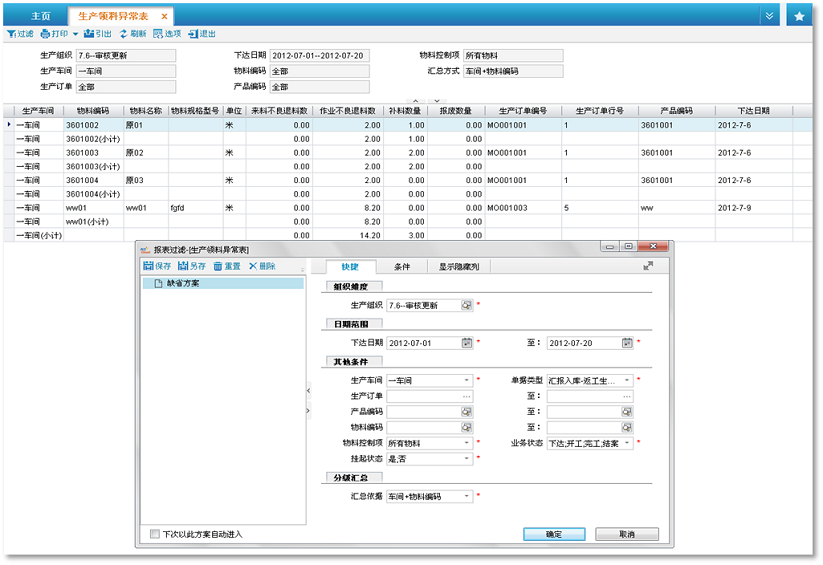Expand the 业务状态 dropdown
The image size is (823, 565).
tap(627, 443)
